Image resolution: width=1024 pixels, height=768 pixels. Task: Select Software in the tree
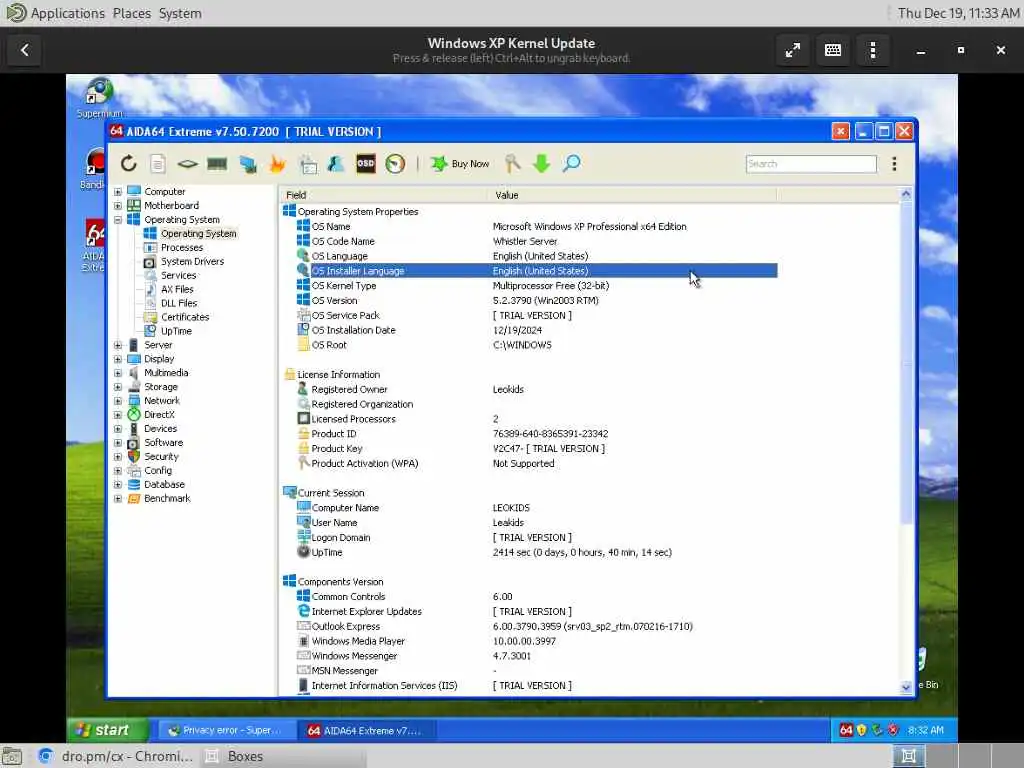[x=163, y=442]
